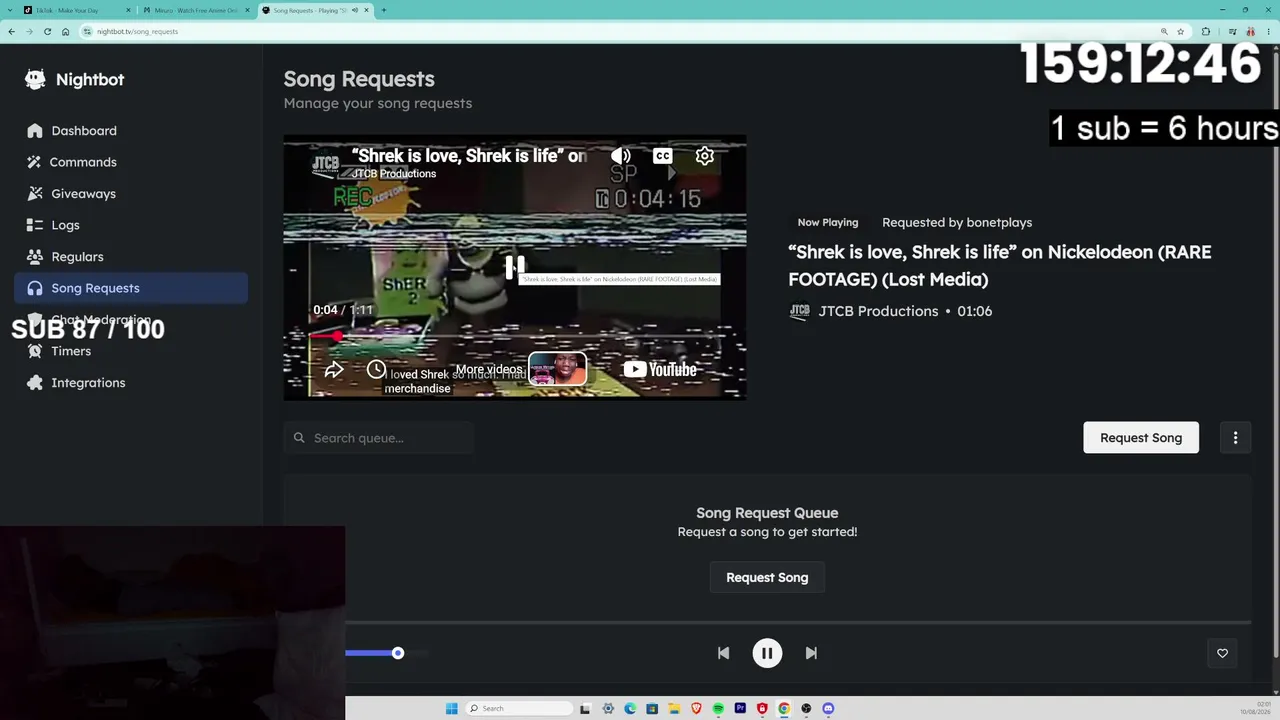The image size is (1280, 720).
Task: Pause playback with the bottom bar button
Action: coord(767,653)
